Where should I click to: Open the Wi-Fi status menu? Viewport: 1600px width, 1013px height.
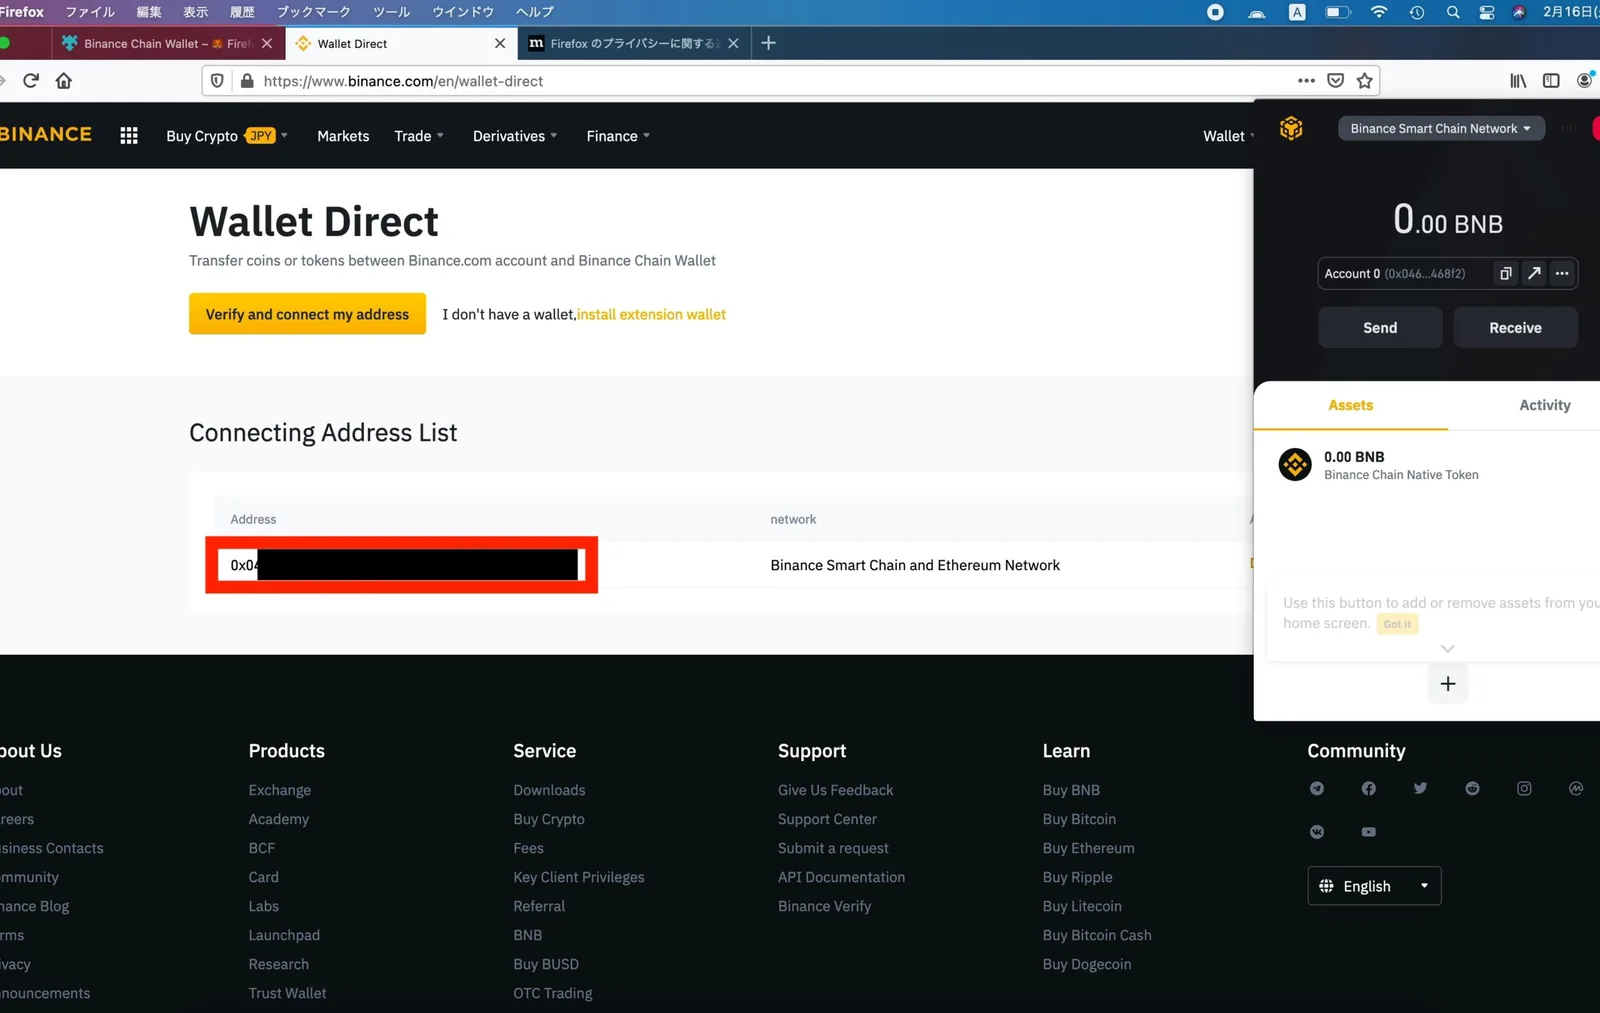[1379, 12]
